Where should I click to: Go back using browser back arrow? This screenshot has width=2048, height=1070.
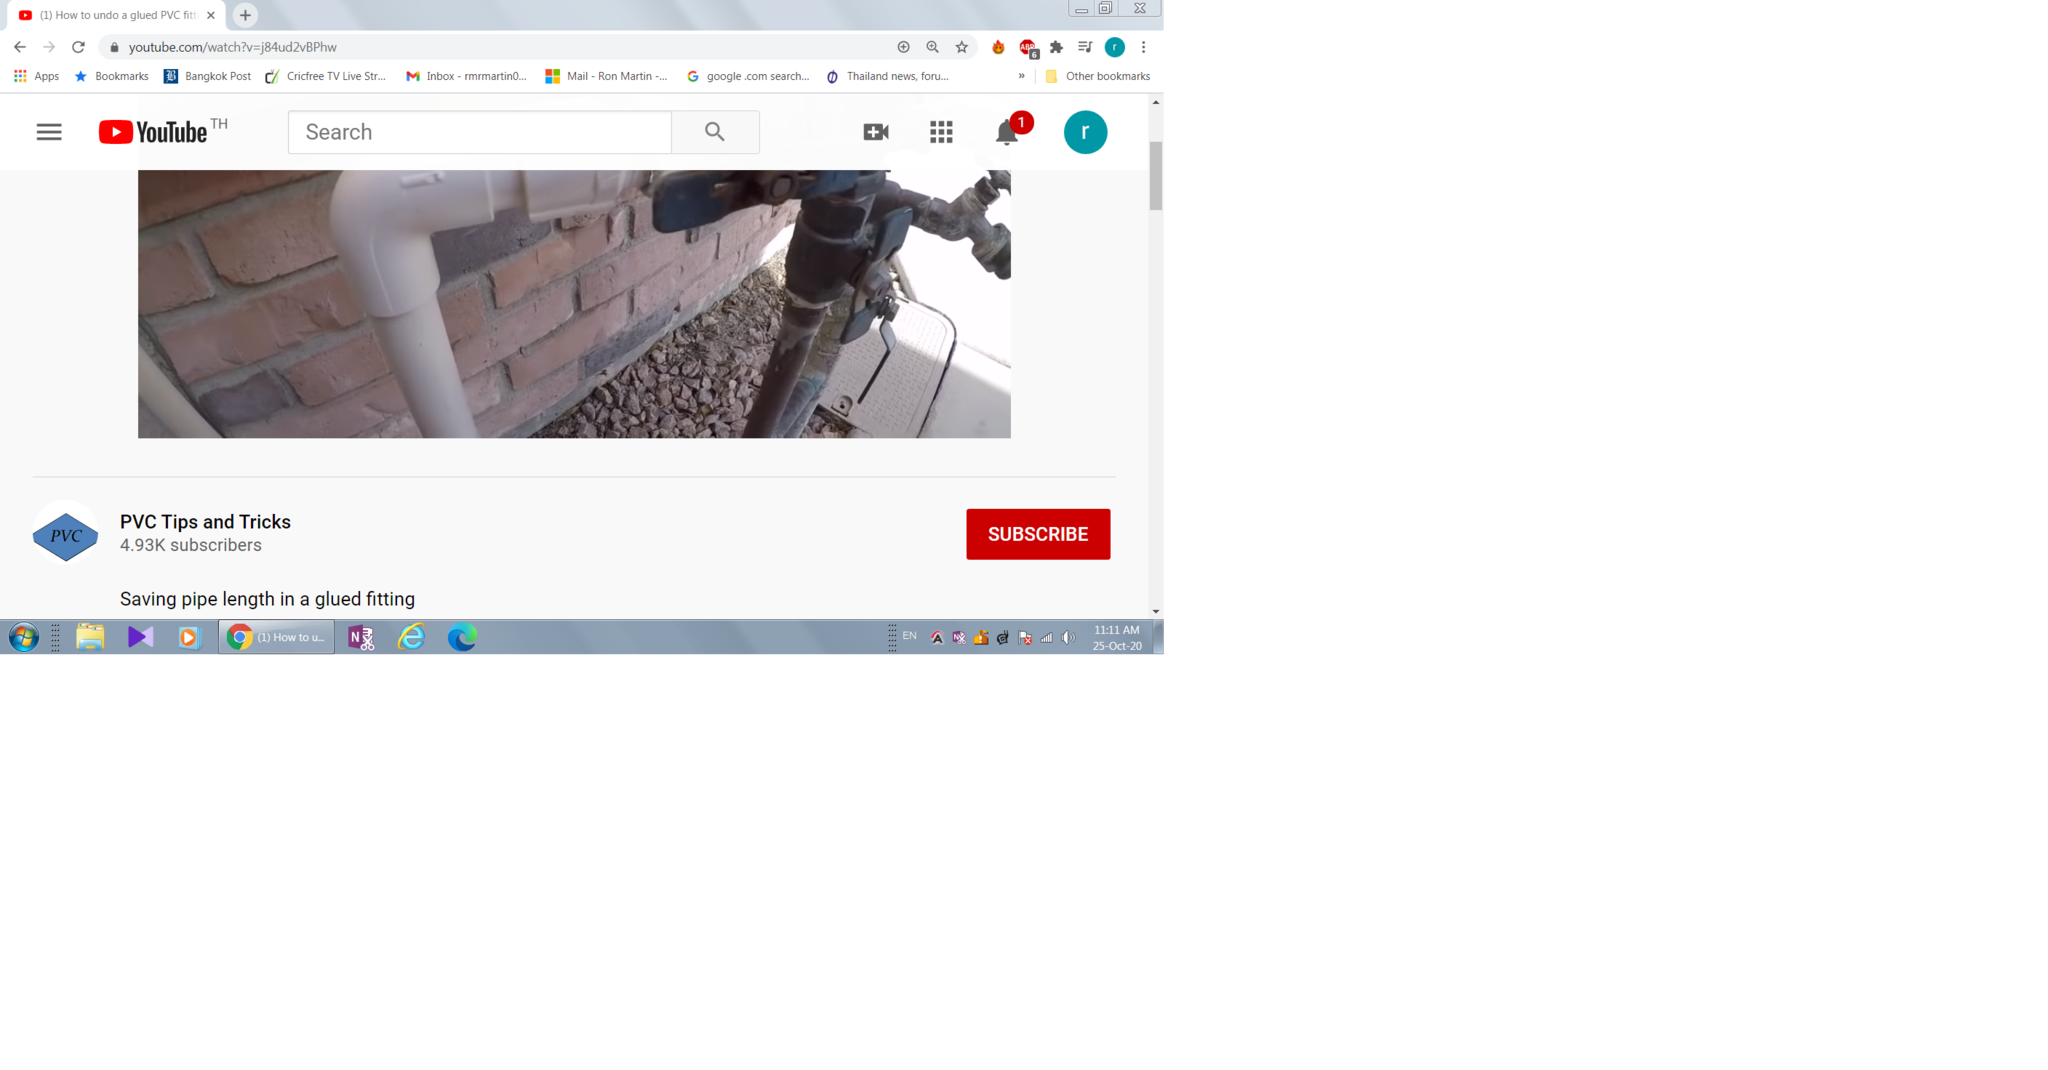pos(20,47)
